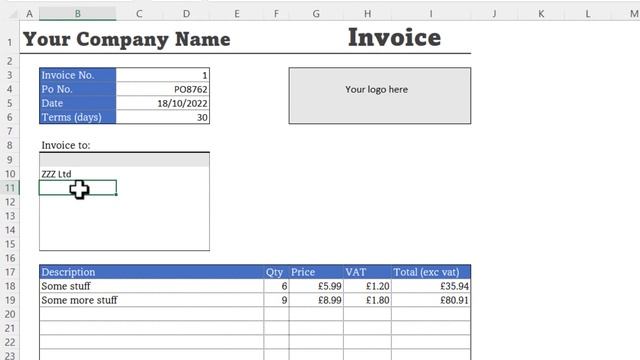This screenshot has width=640, height=360.
Task: Click the 'Invoice No.' label cell
Action: pos(78,75)
